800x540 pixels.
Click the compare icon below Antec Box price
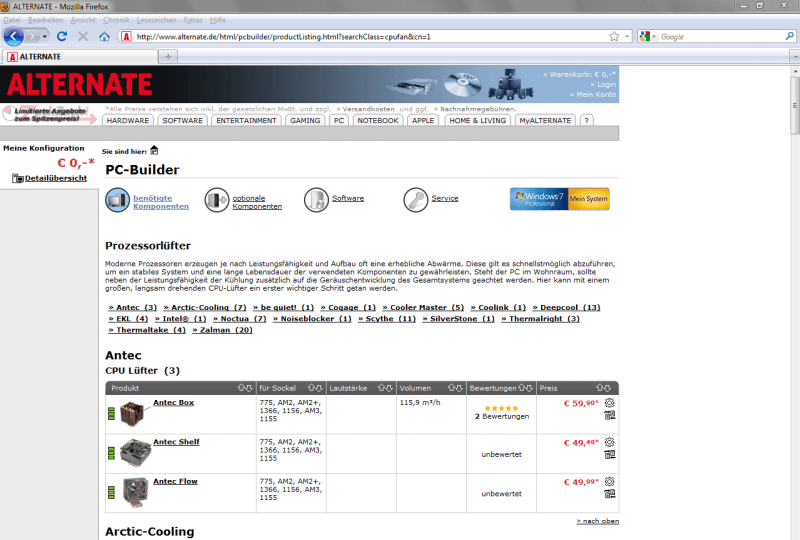[610, 415]
